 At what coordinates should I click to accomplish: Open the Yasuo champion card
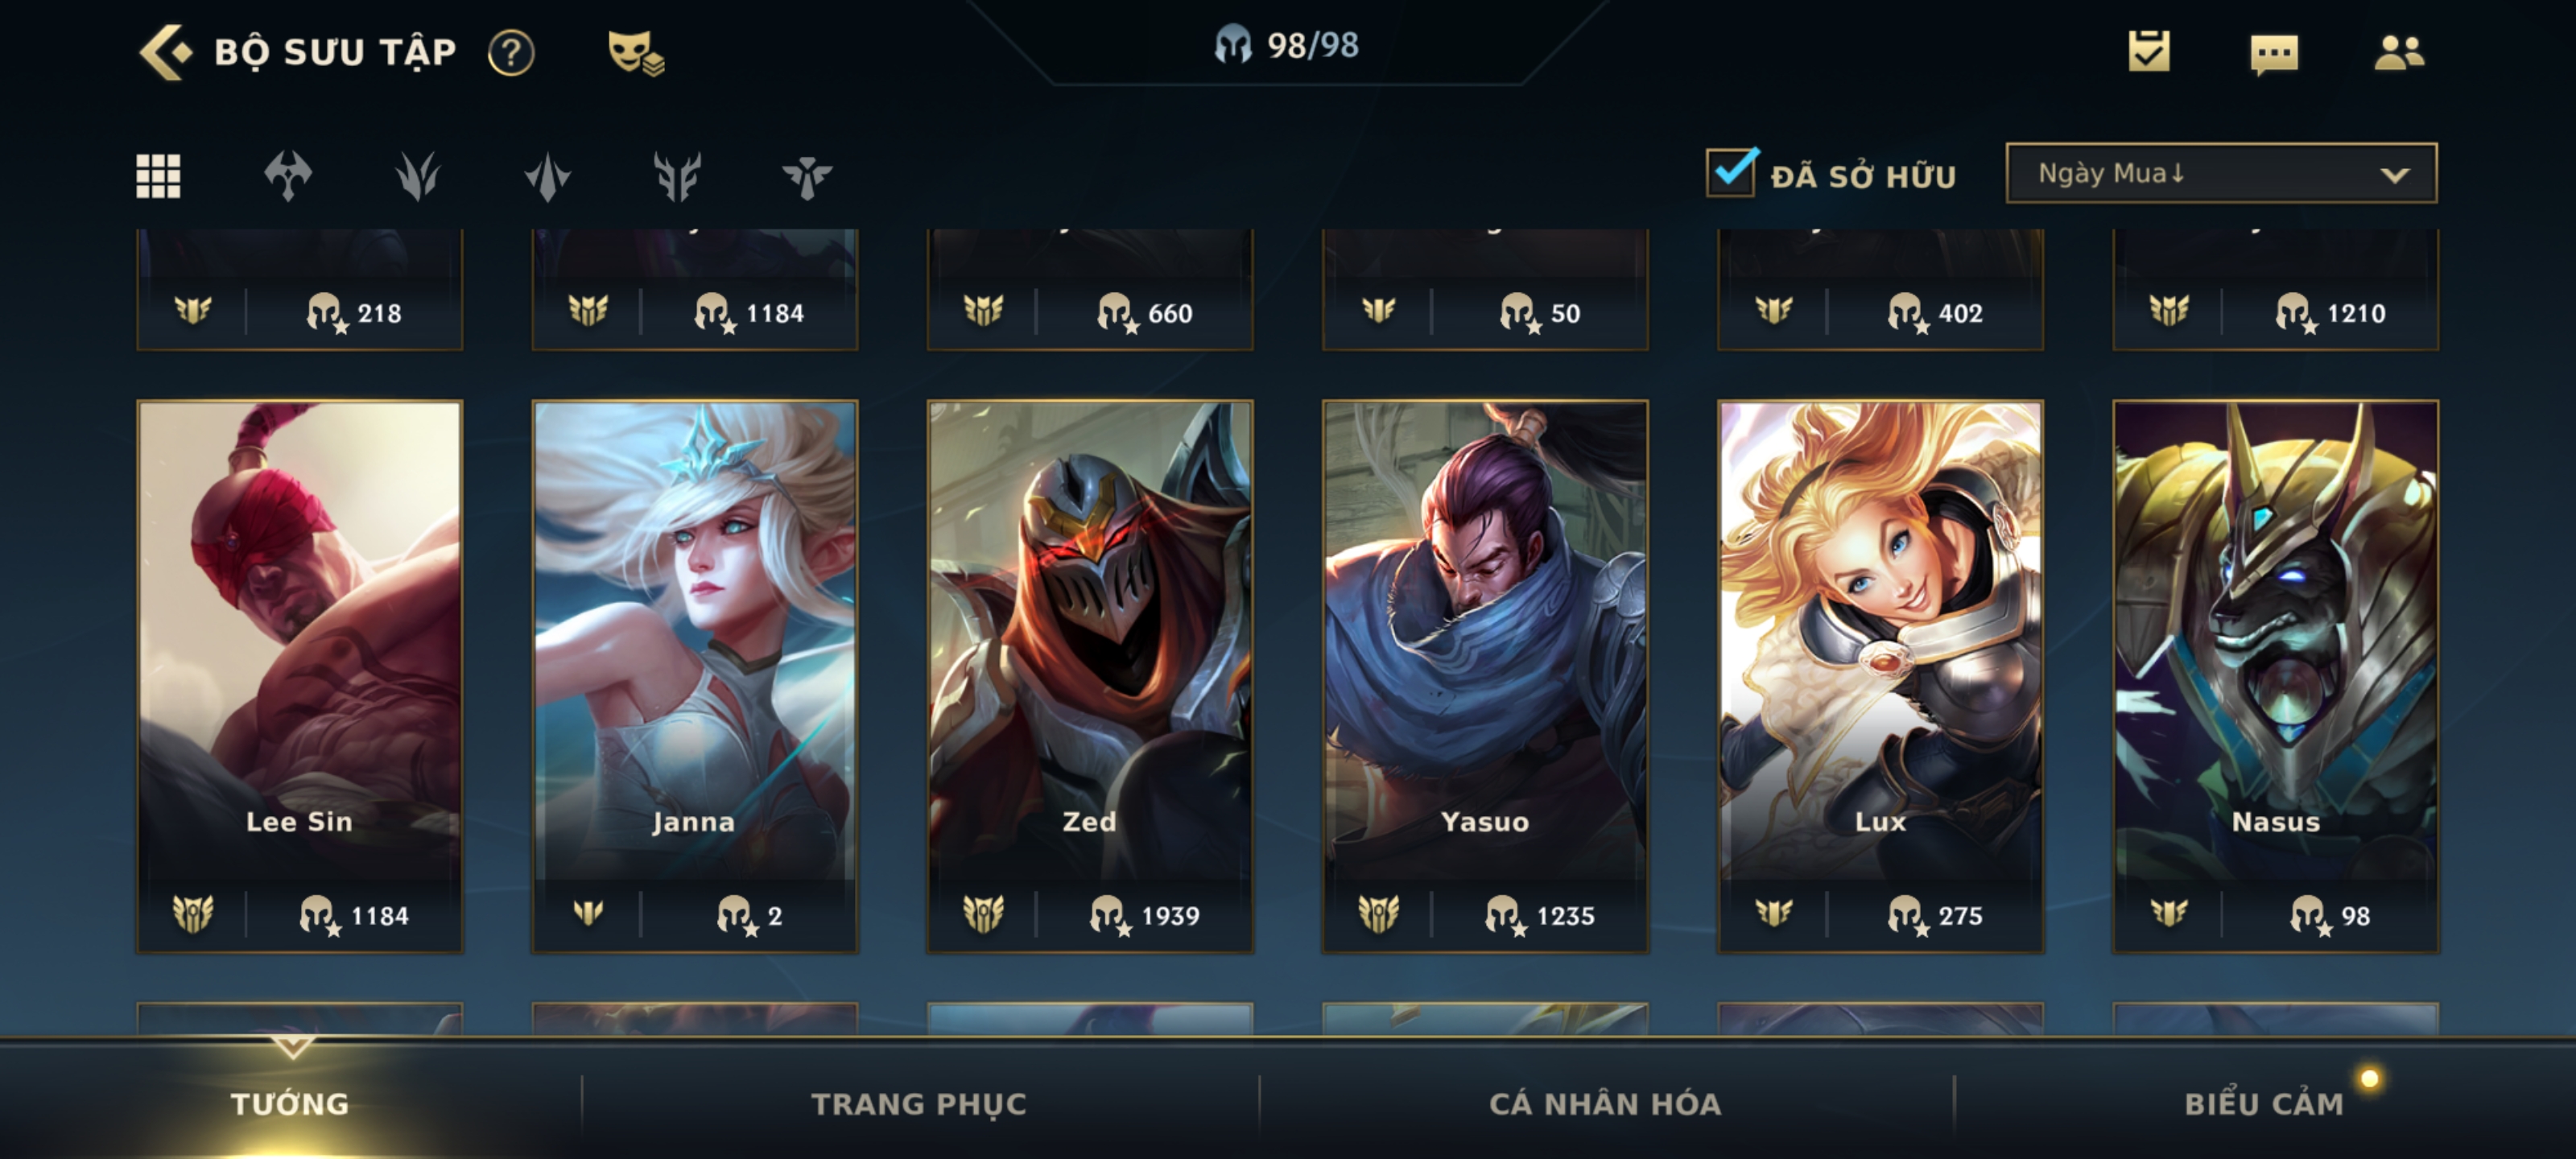(x=1485, y=676)
